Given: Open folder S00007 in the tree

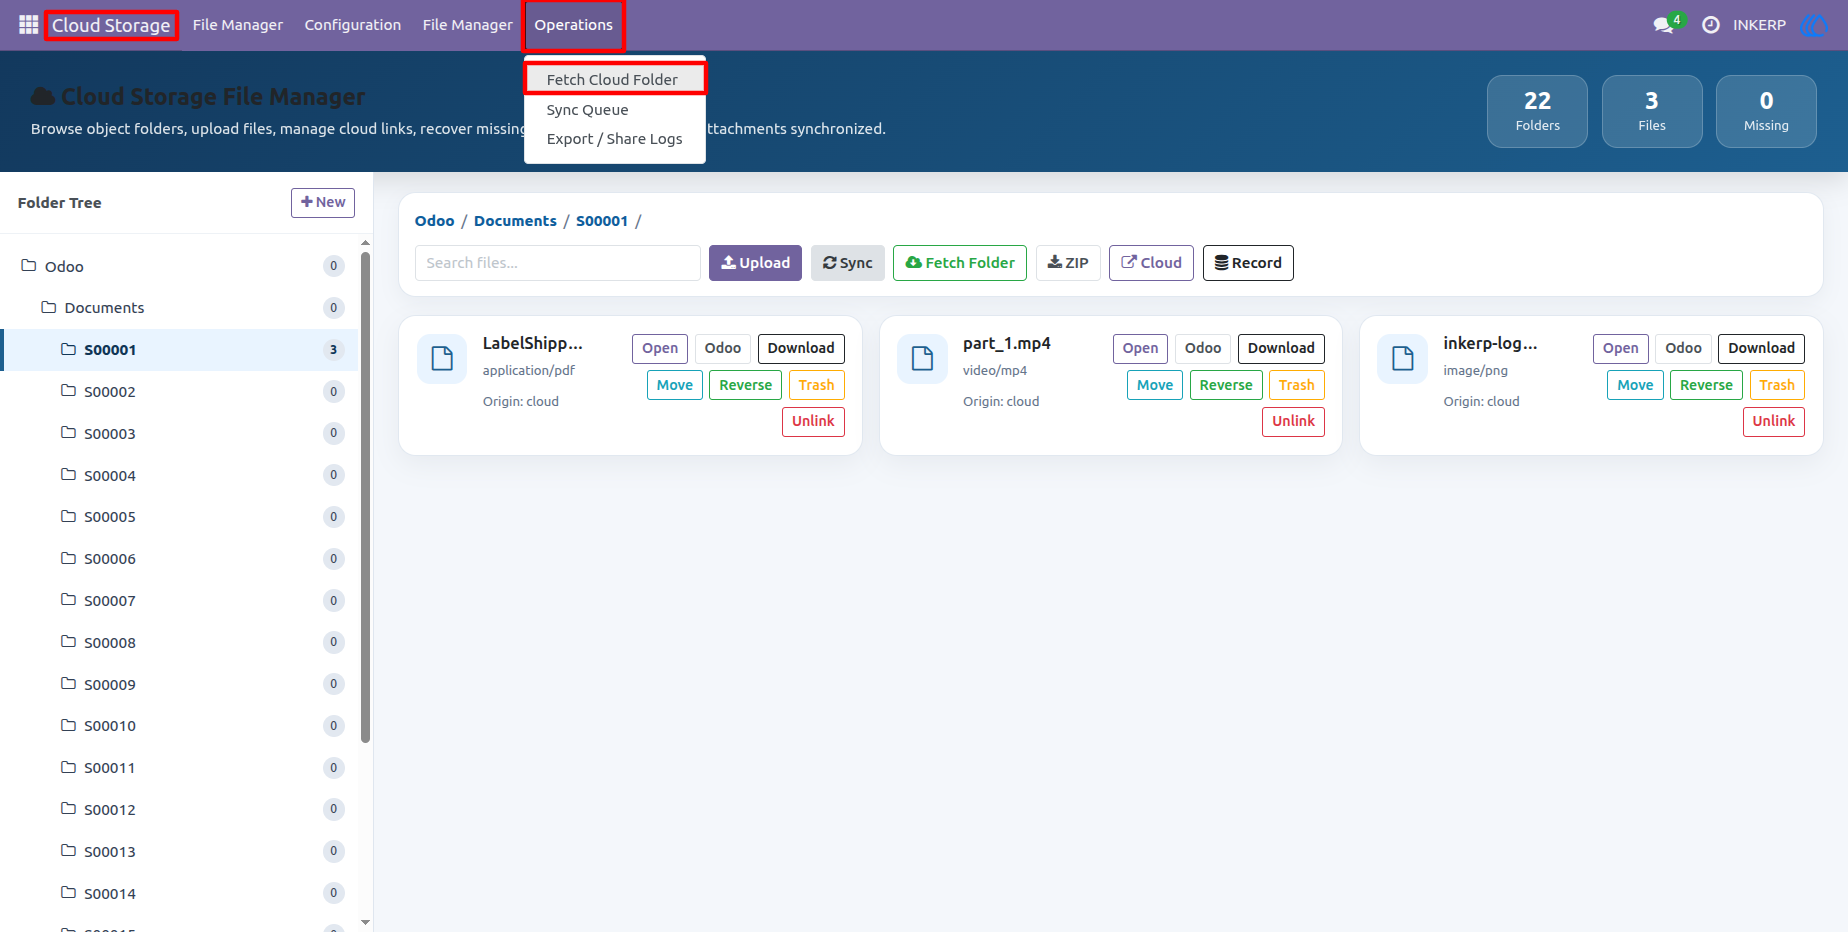Looking at the screenshot, I should pyautogui.click(x=180, y=601).
